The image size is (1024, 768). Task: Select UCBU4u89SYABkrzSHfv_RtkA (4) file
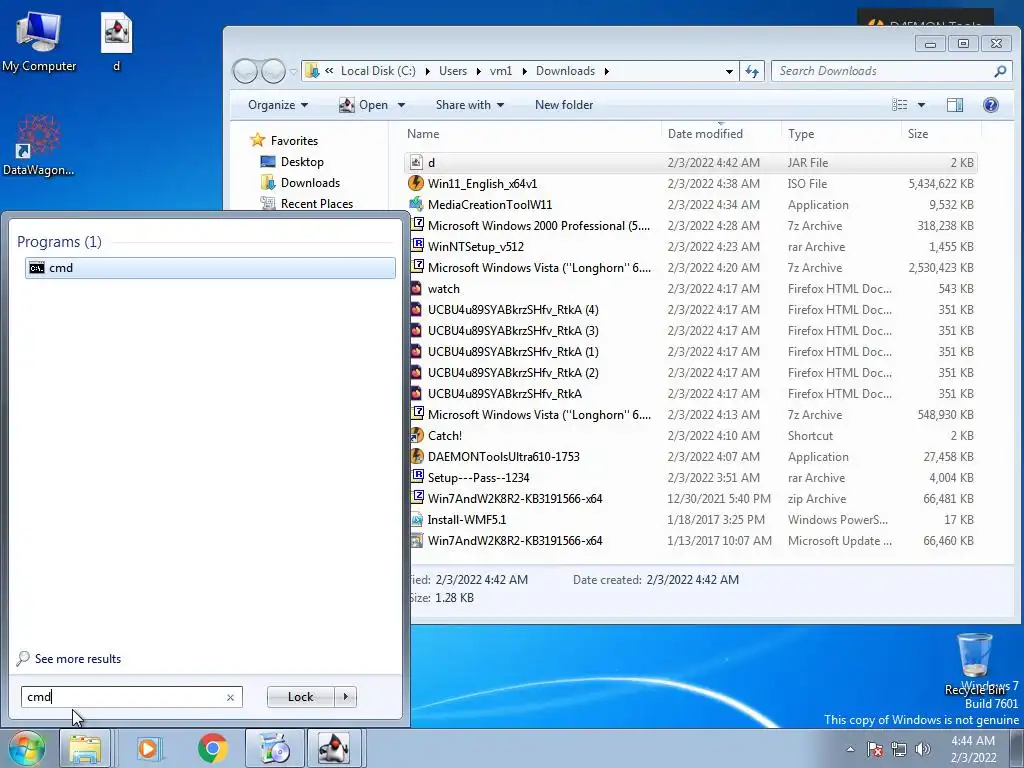(x=691, y=310)
